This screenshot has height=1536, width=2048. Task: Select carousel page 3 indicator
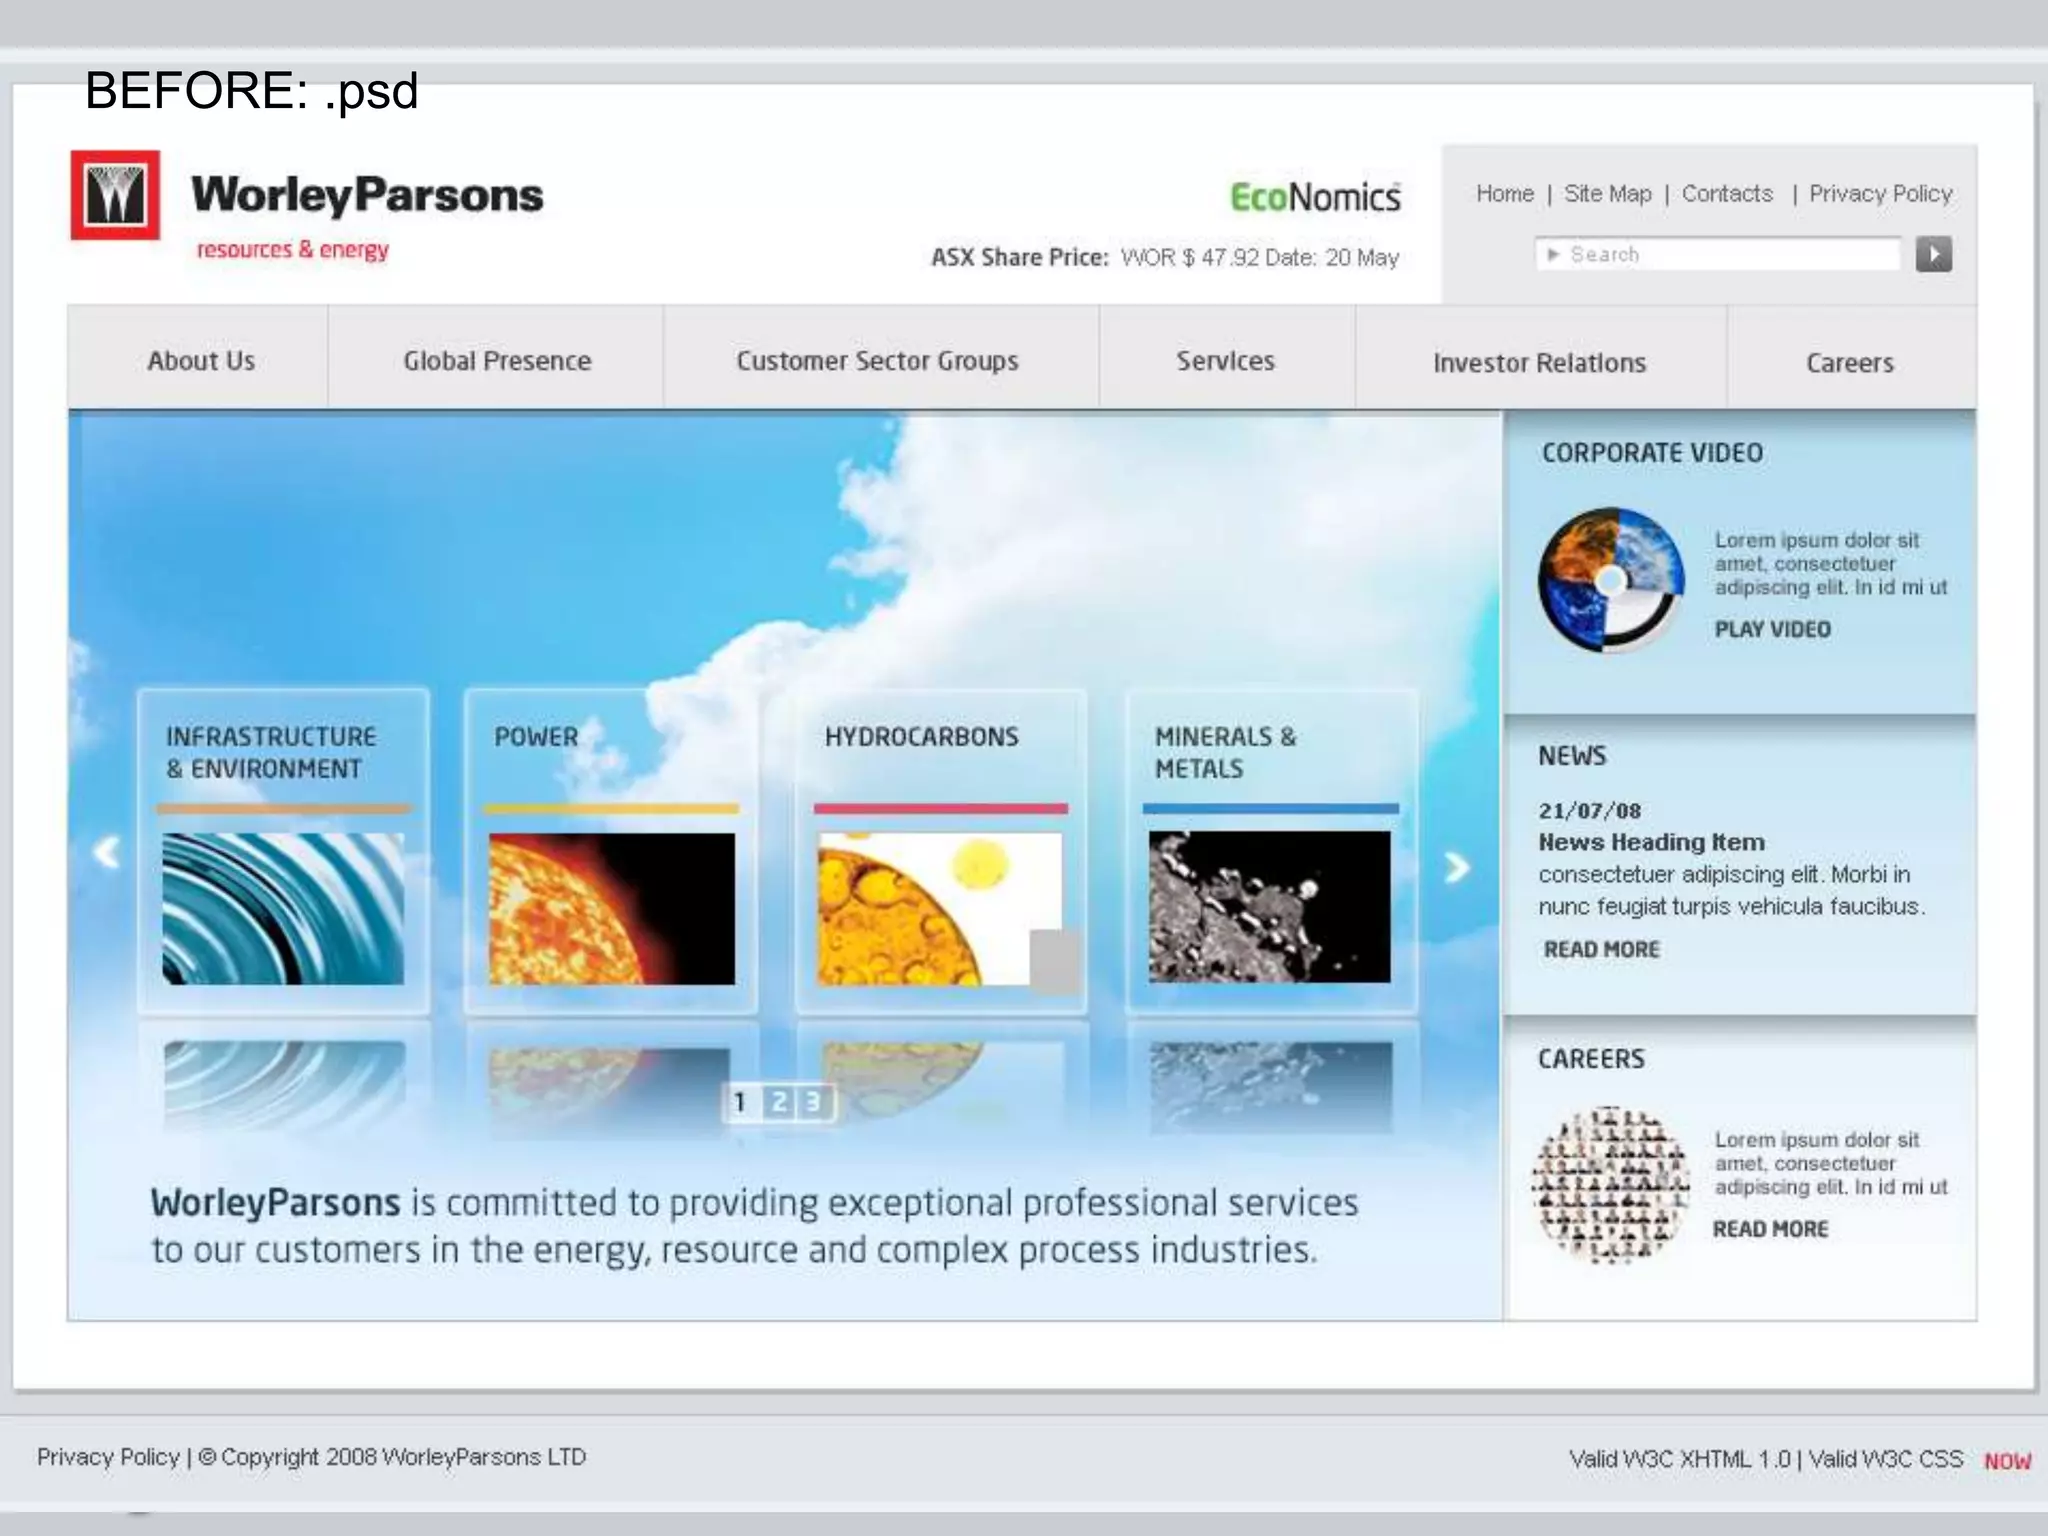click(x=813, y=1102)
